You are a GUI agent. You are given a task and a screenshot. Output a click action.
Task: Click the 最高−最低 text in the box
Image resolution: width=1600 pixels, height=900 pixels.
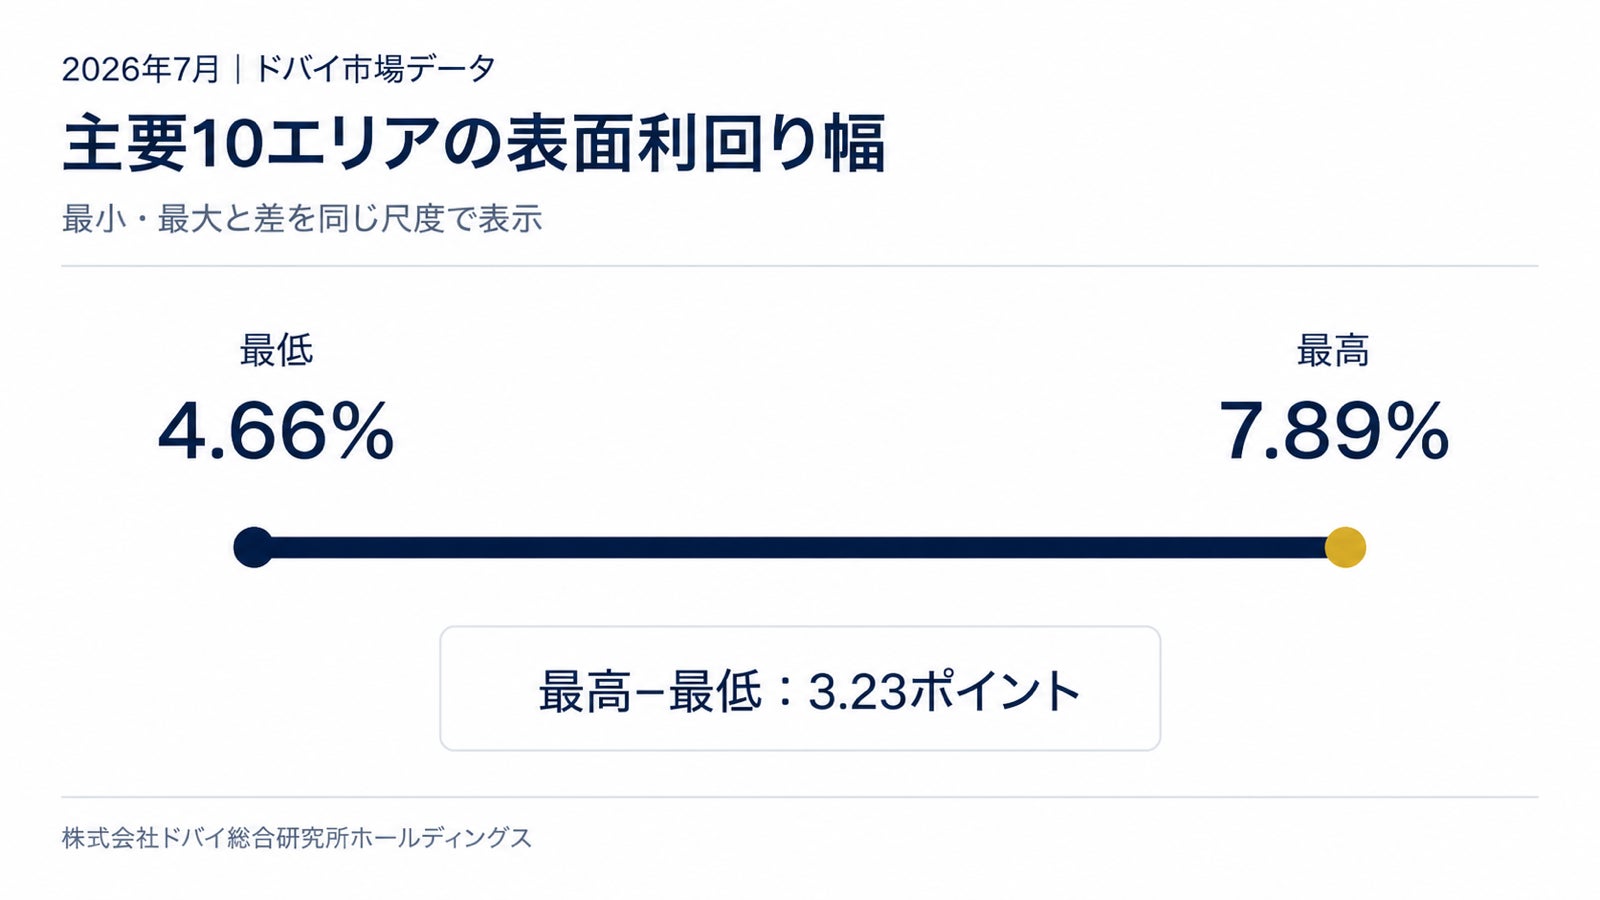tap(650, 691)
